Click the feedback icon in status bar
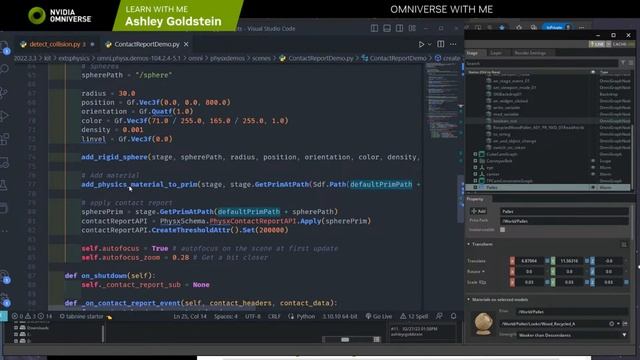Screen dimensions: 640x360 pos(439,316)
